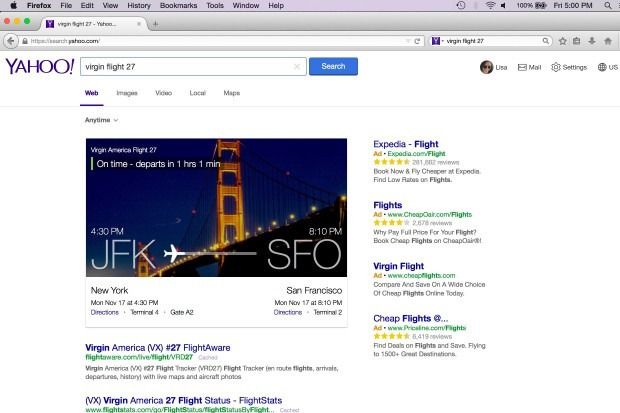Open the Lisa profile avatar
Image resolution: width=620 pixels, height=413 pixels.
[x=487, y=67]
